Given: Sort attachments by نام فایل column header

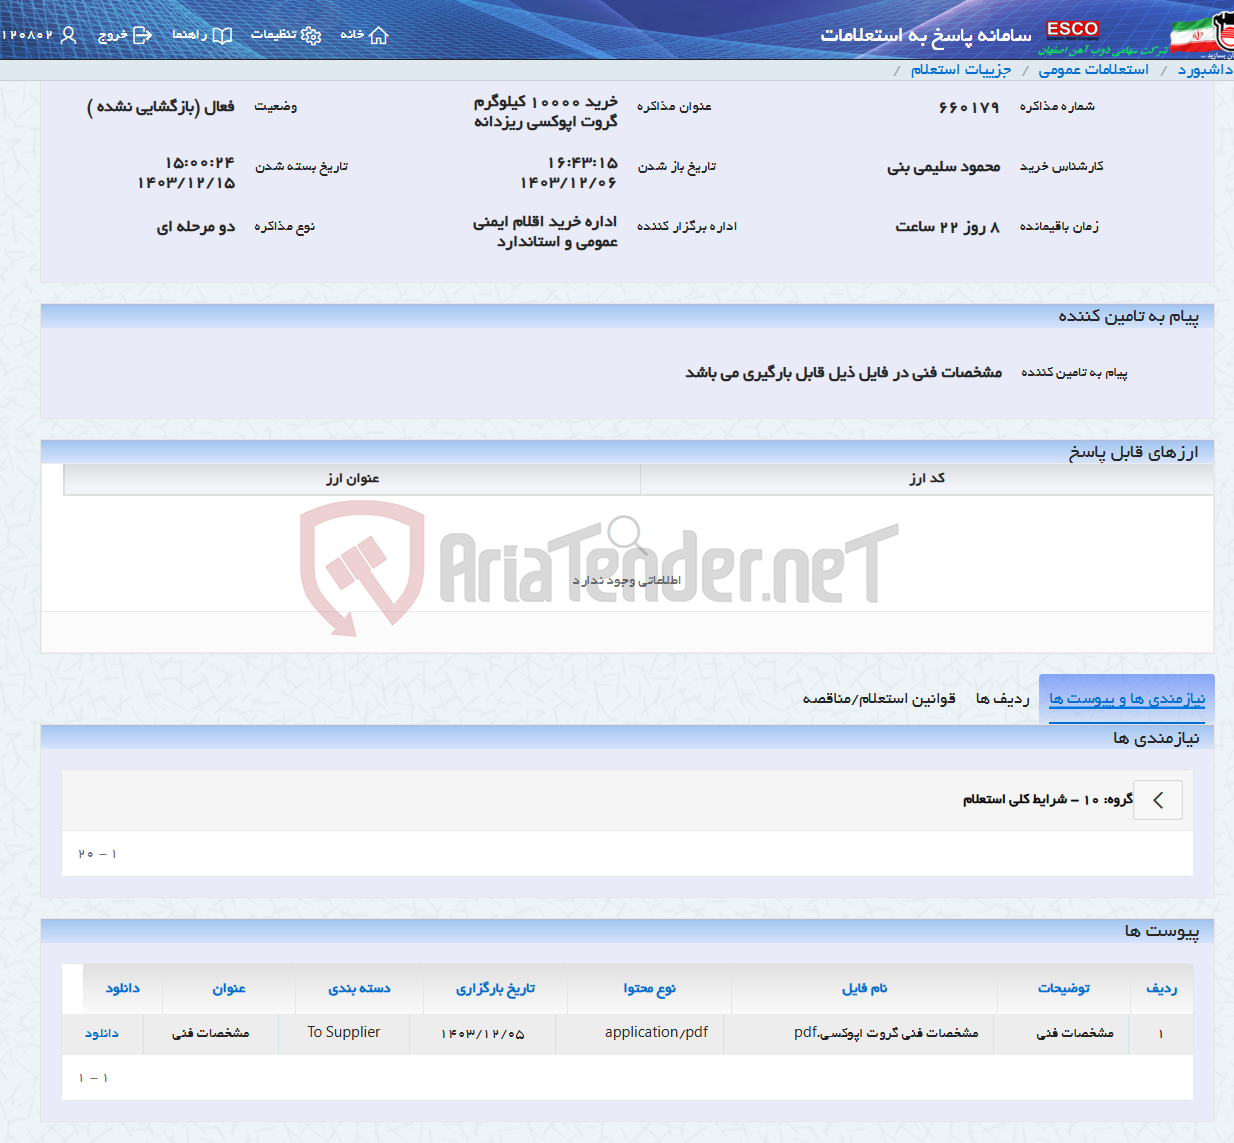Looking at the screenshot, I should [x=864, y=988].
